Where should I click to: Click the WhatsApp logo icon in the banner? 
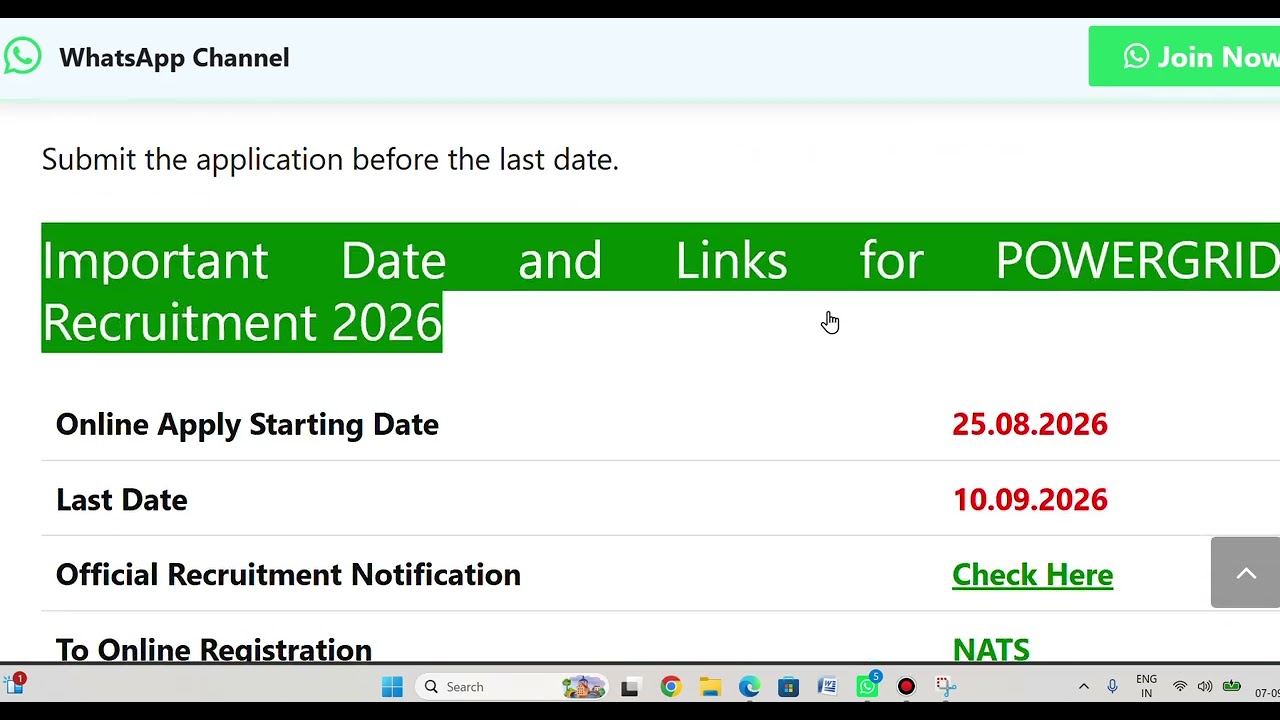tap(22, 56)
